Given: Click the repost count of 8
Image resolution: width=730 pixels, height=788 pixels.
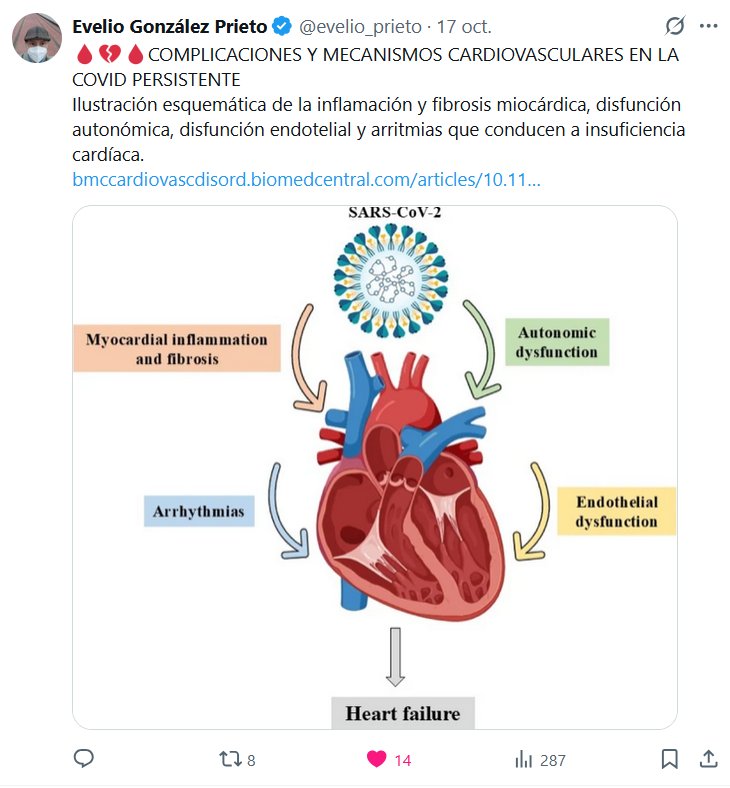Looking at the screenshot, I should [250, 760].
